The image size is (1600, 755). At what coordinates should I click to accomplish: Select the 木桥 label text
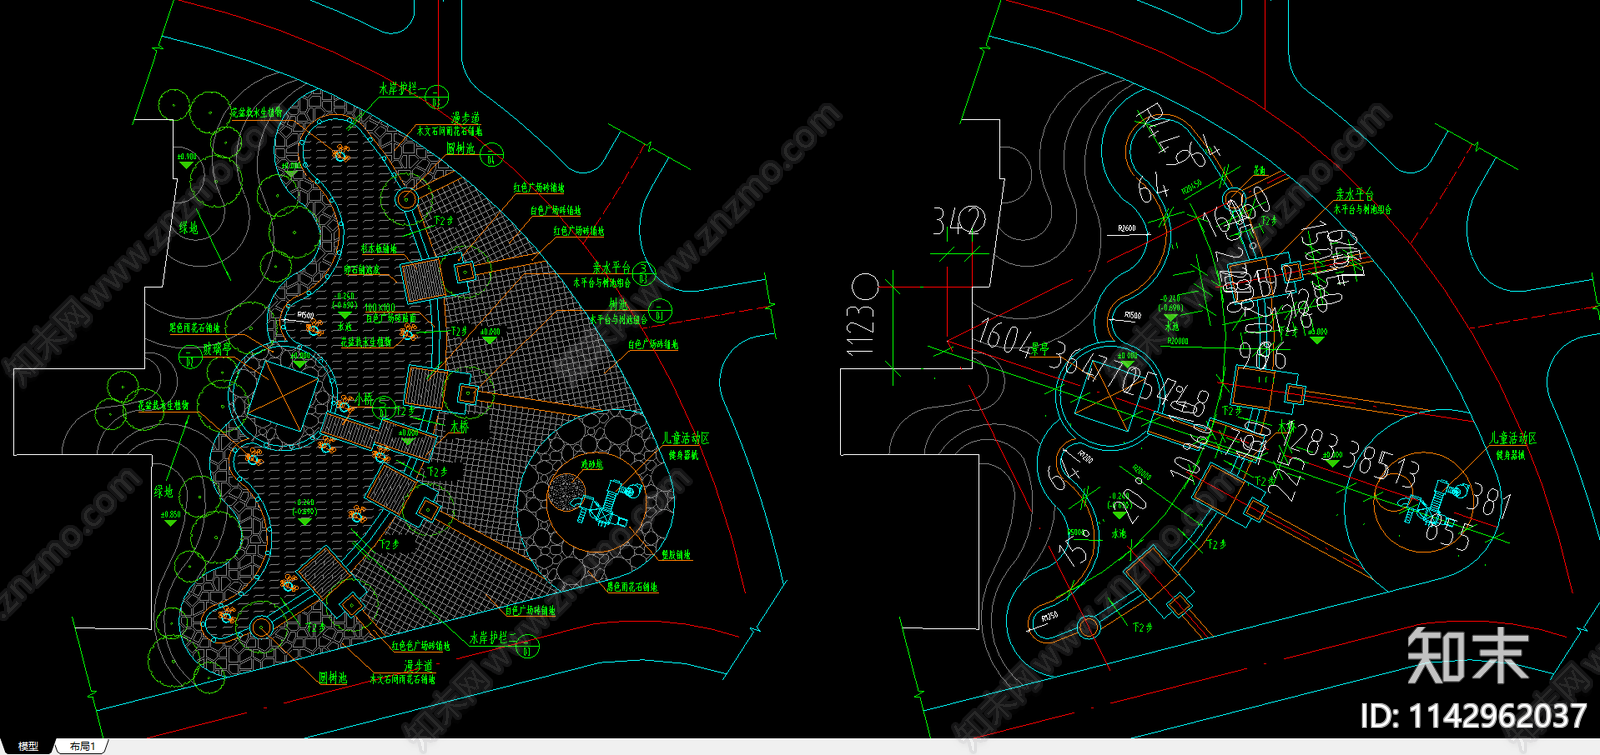pos(459,427)
